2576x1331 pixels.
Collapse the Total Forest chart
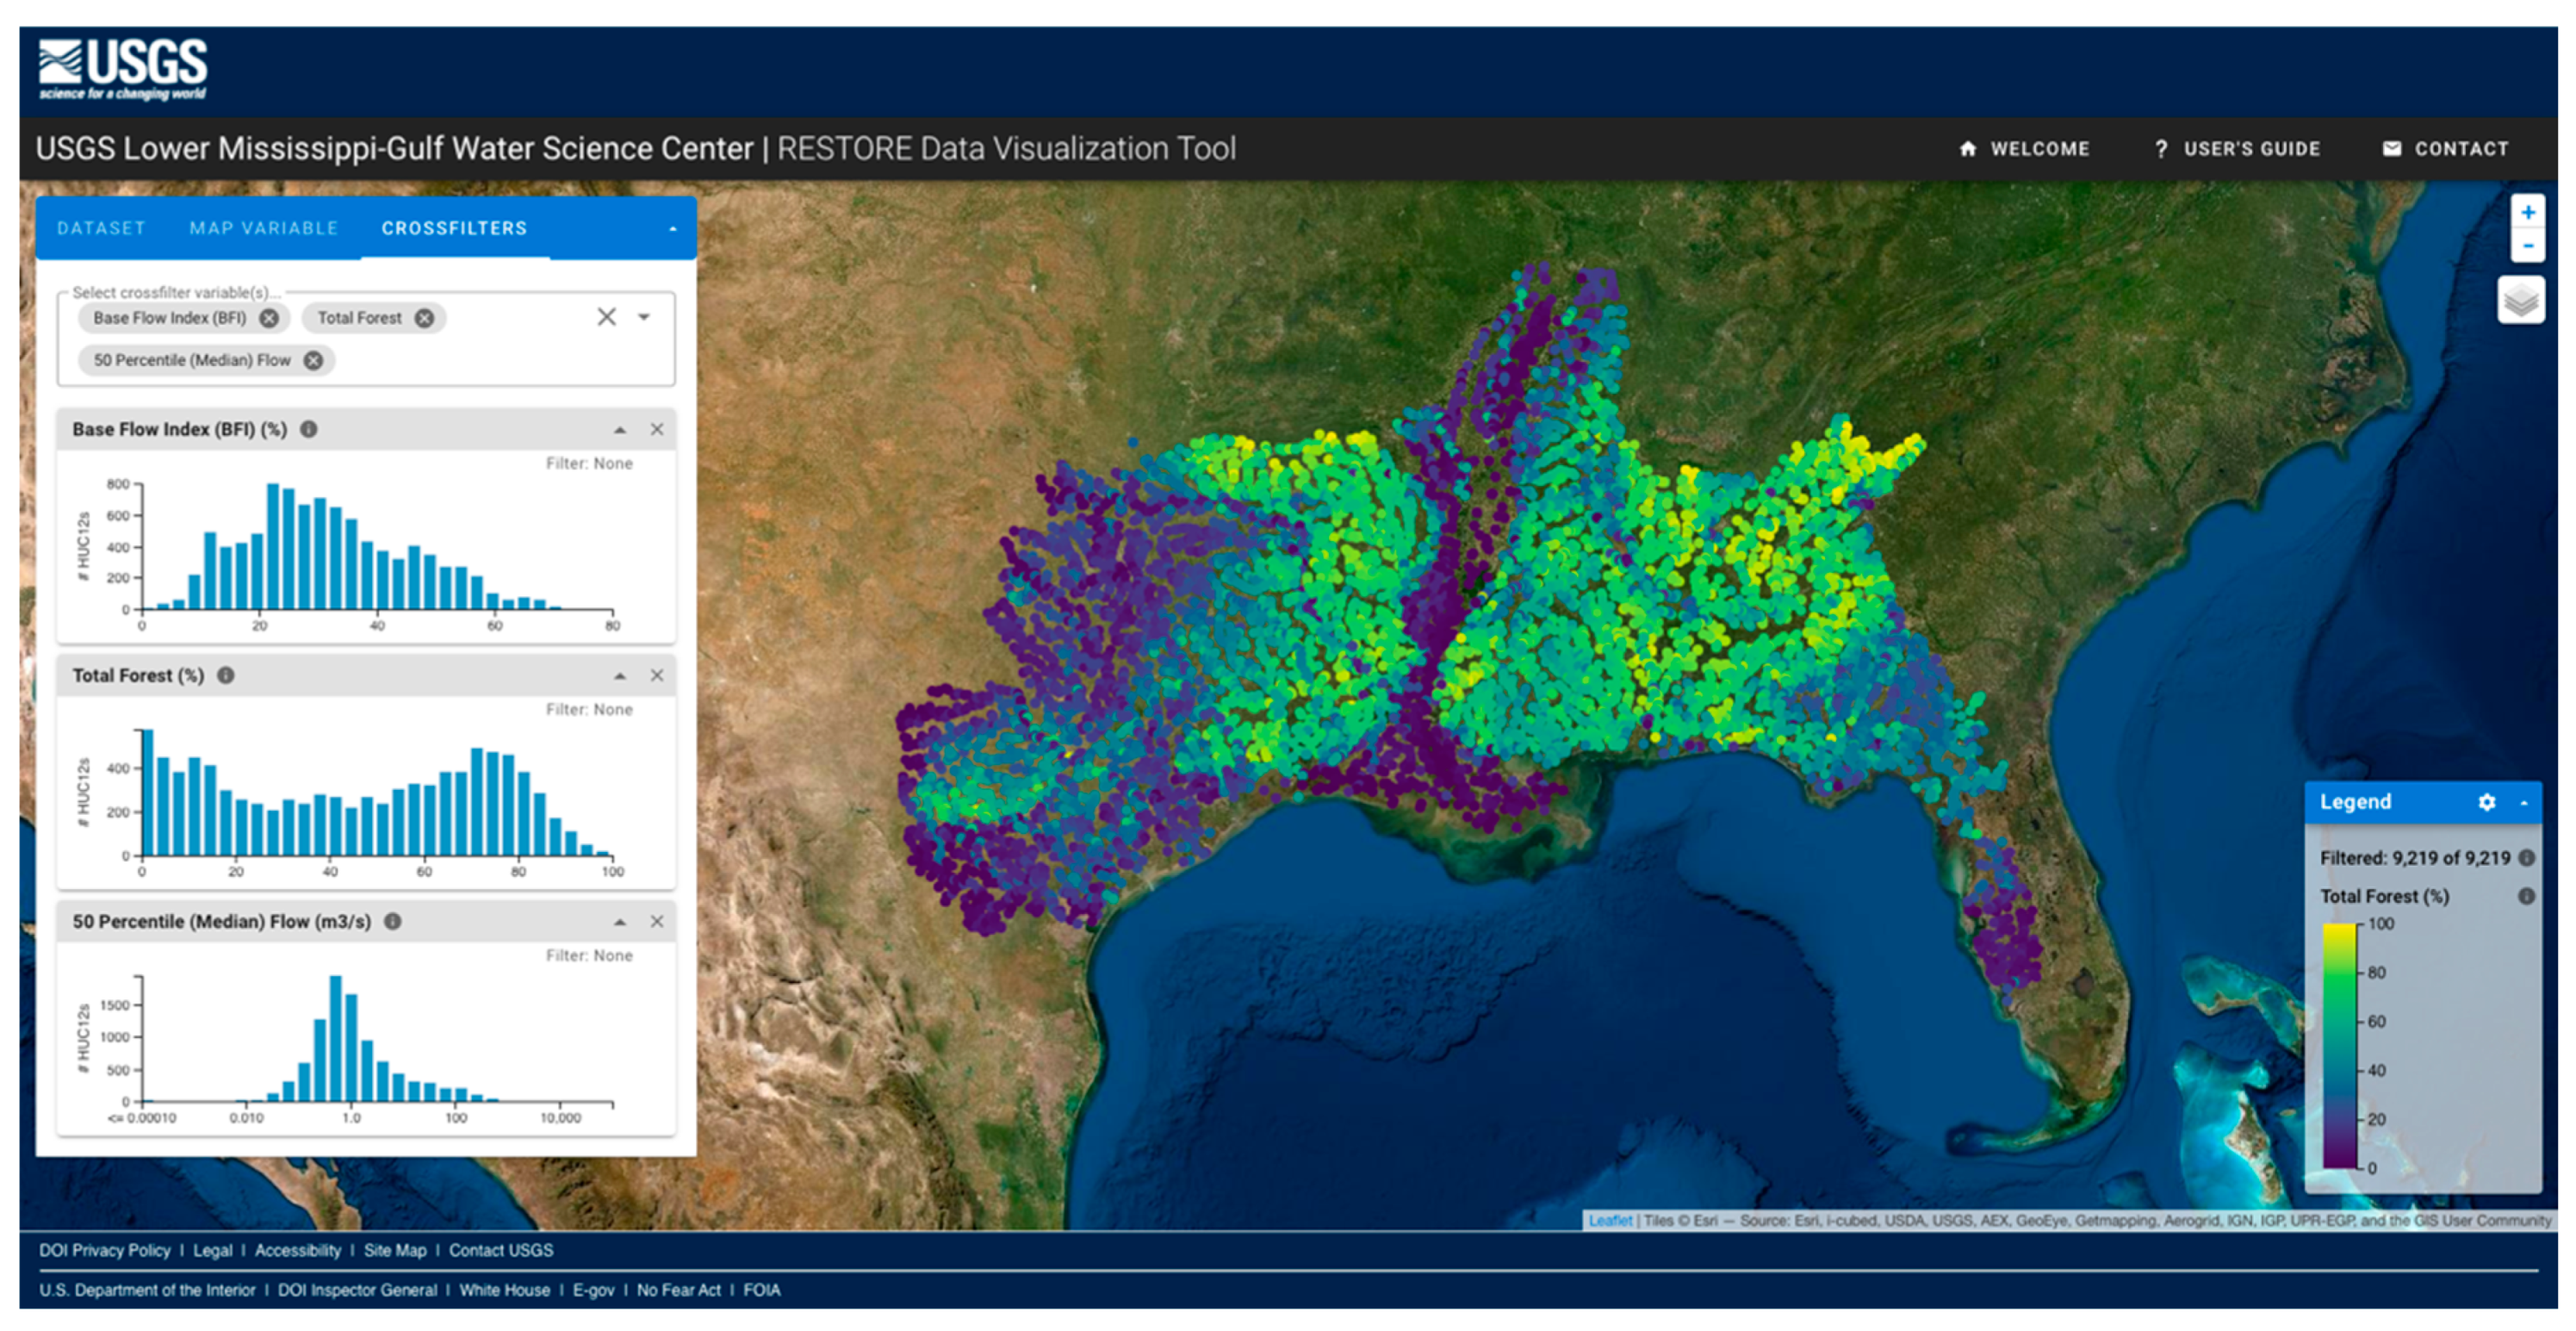[x=620, y=676]
